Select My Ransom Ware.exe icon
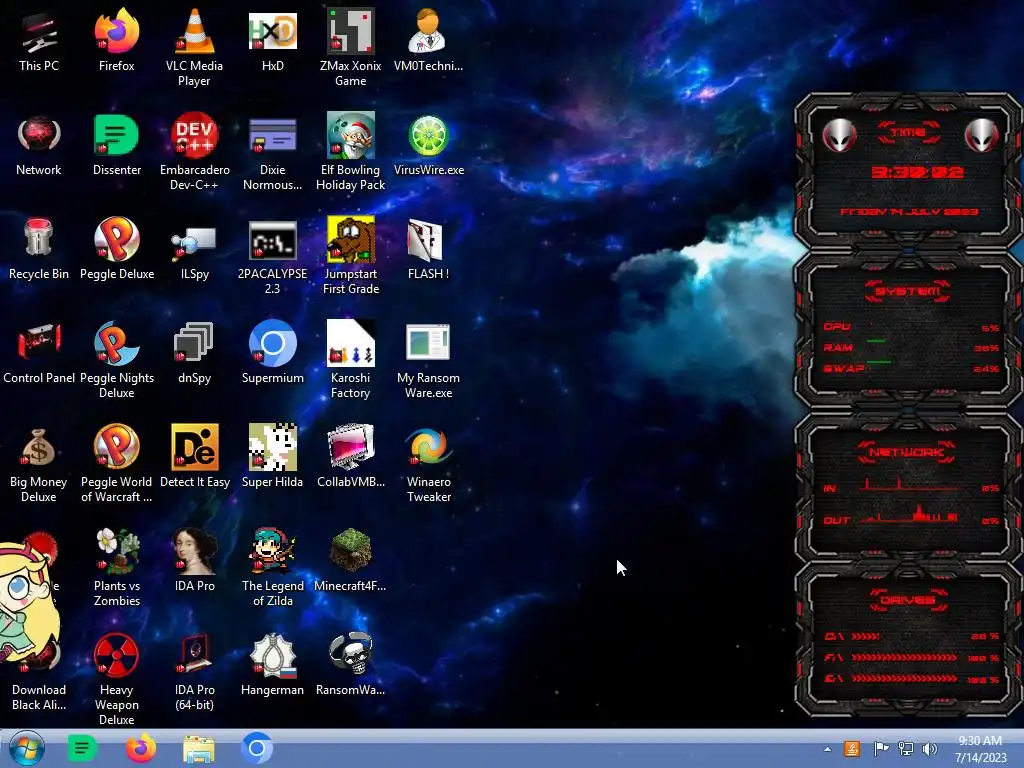Viewport: 1024px width, 768px height. 428,359
